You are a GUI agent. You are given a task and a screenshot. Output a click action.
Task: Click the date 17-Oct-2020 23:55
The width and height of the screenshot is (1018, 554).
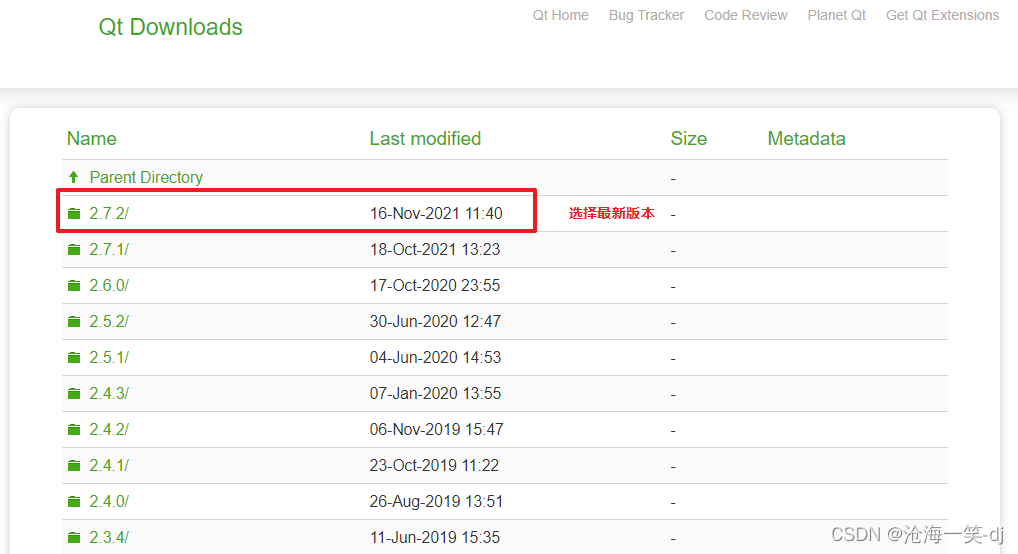pyautogui.click(x=435, y=286)
